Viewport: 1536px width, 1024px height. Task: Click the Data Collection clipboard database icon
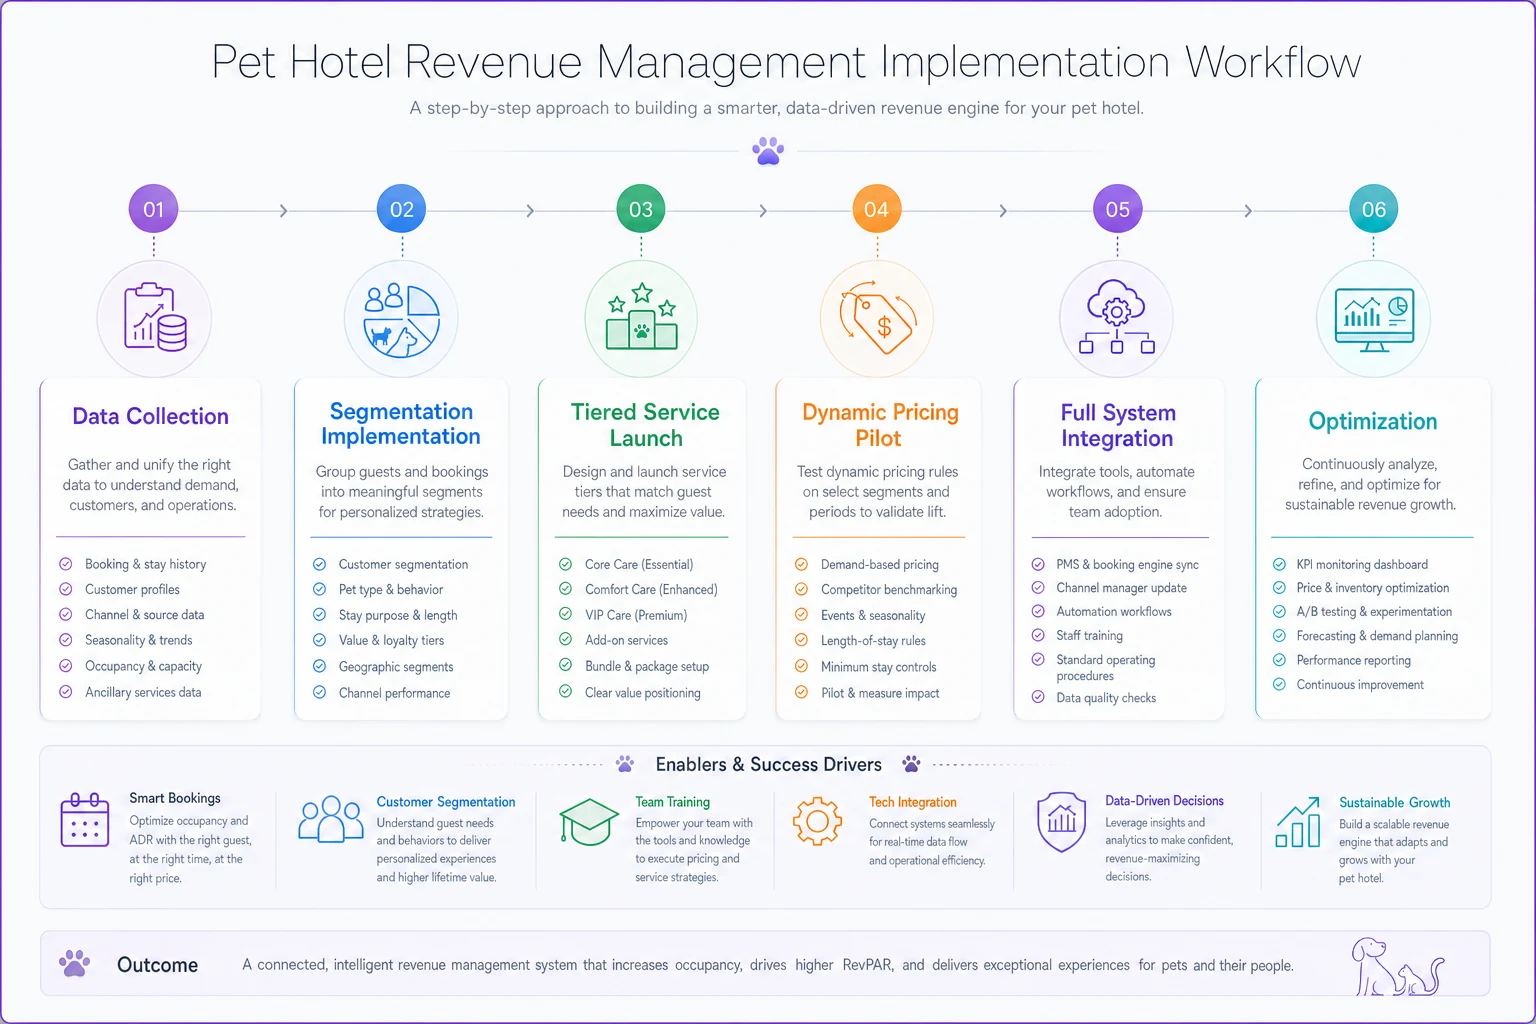(x=155, y=317)
